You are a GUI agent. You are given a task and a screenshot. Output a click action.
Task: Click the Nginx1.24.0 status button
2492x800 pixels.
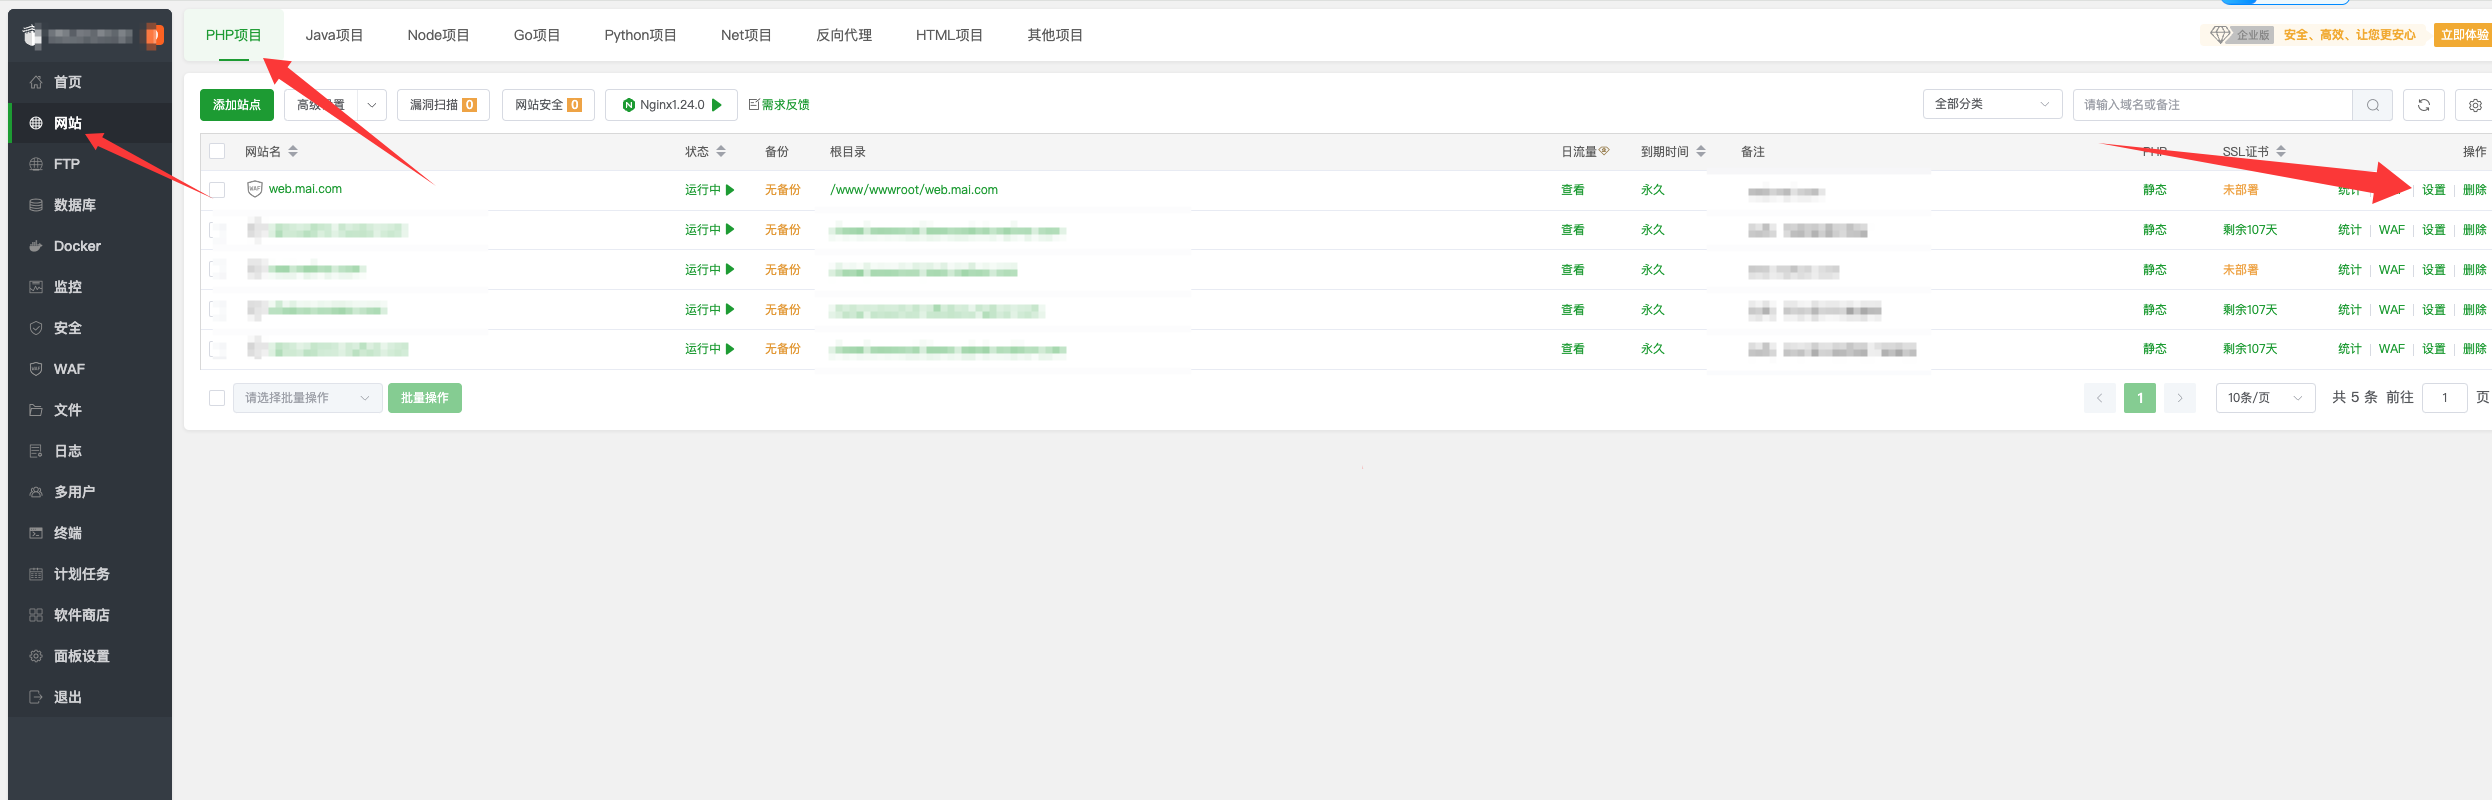pos(671,105)
